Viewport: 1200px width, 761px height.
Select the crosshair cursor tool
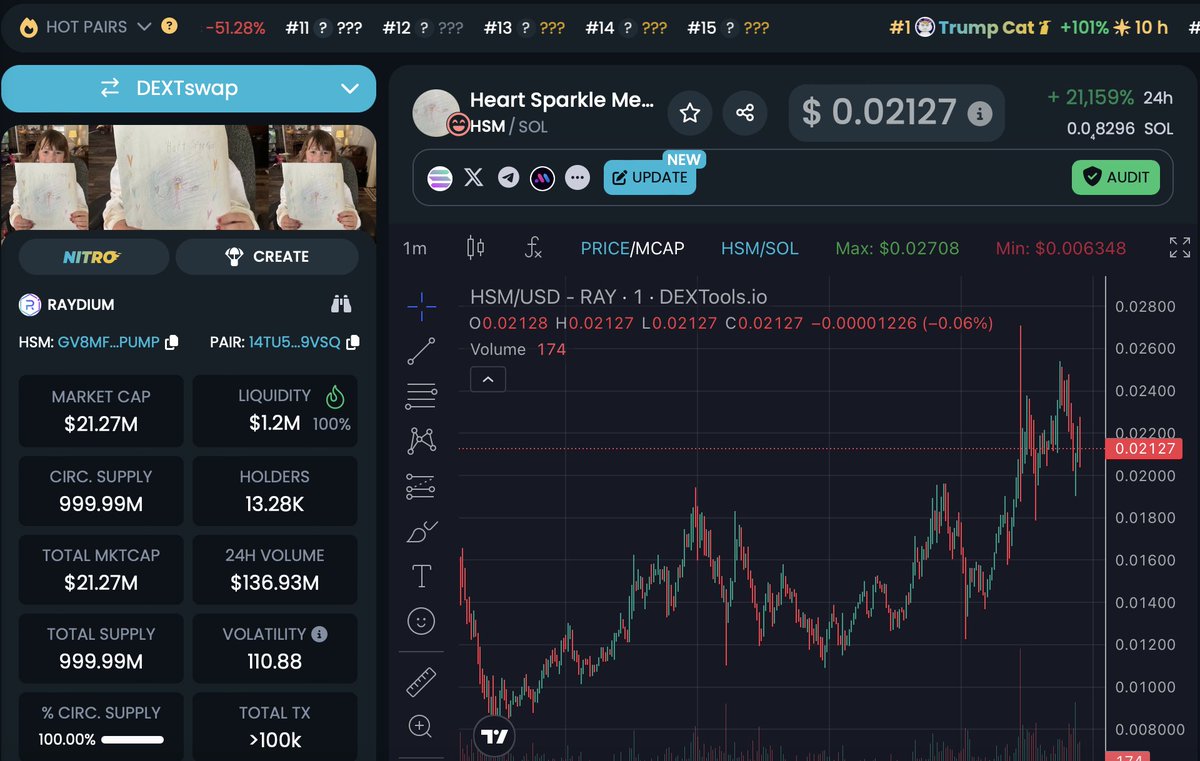point(422,307)
